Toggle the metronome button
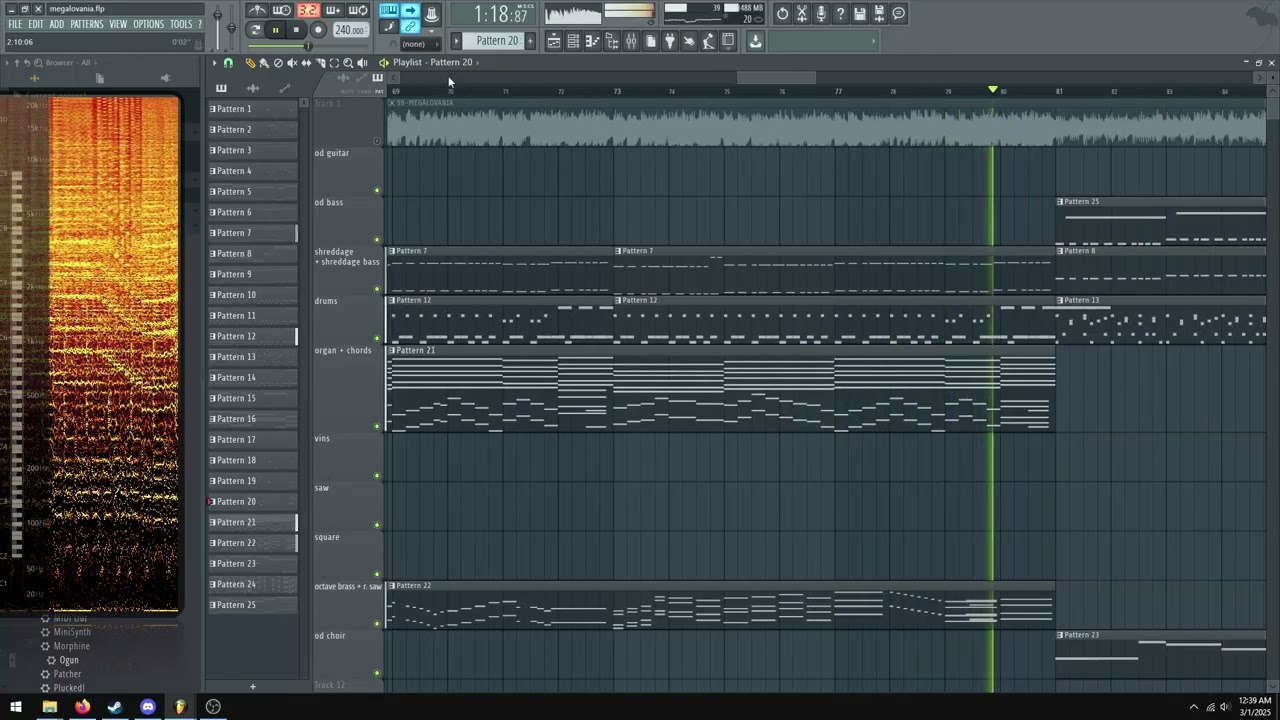Viewport: 1280px width, 720px height. 257,11
